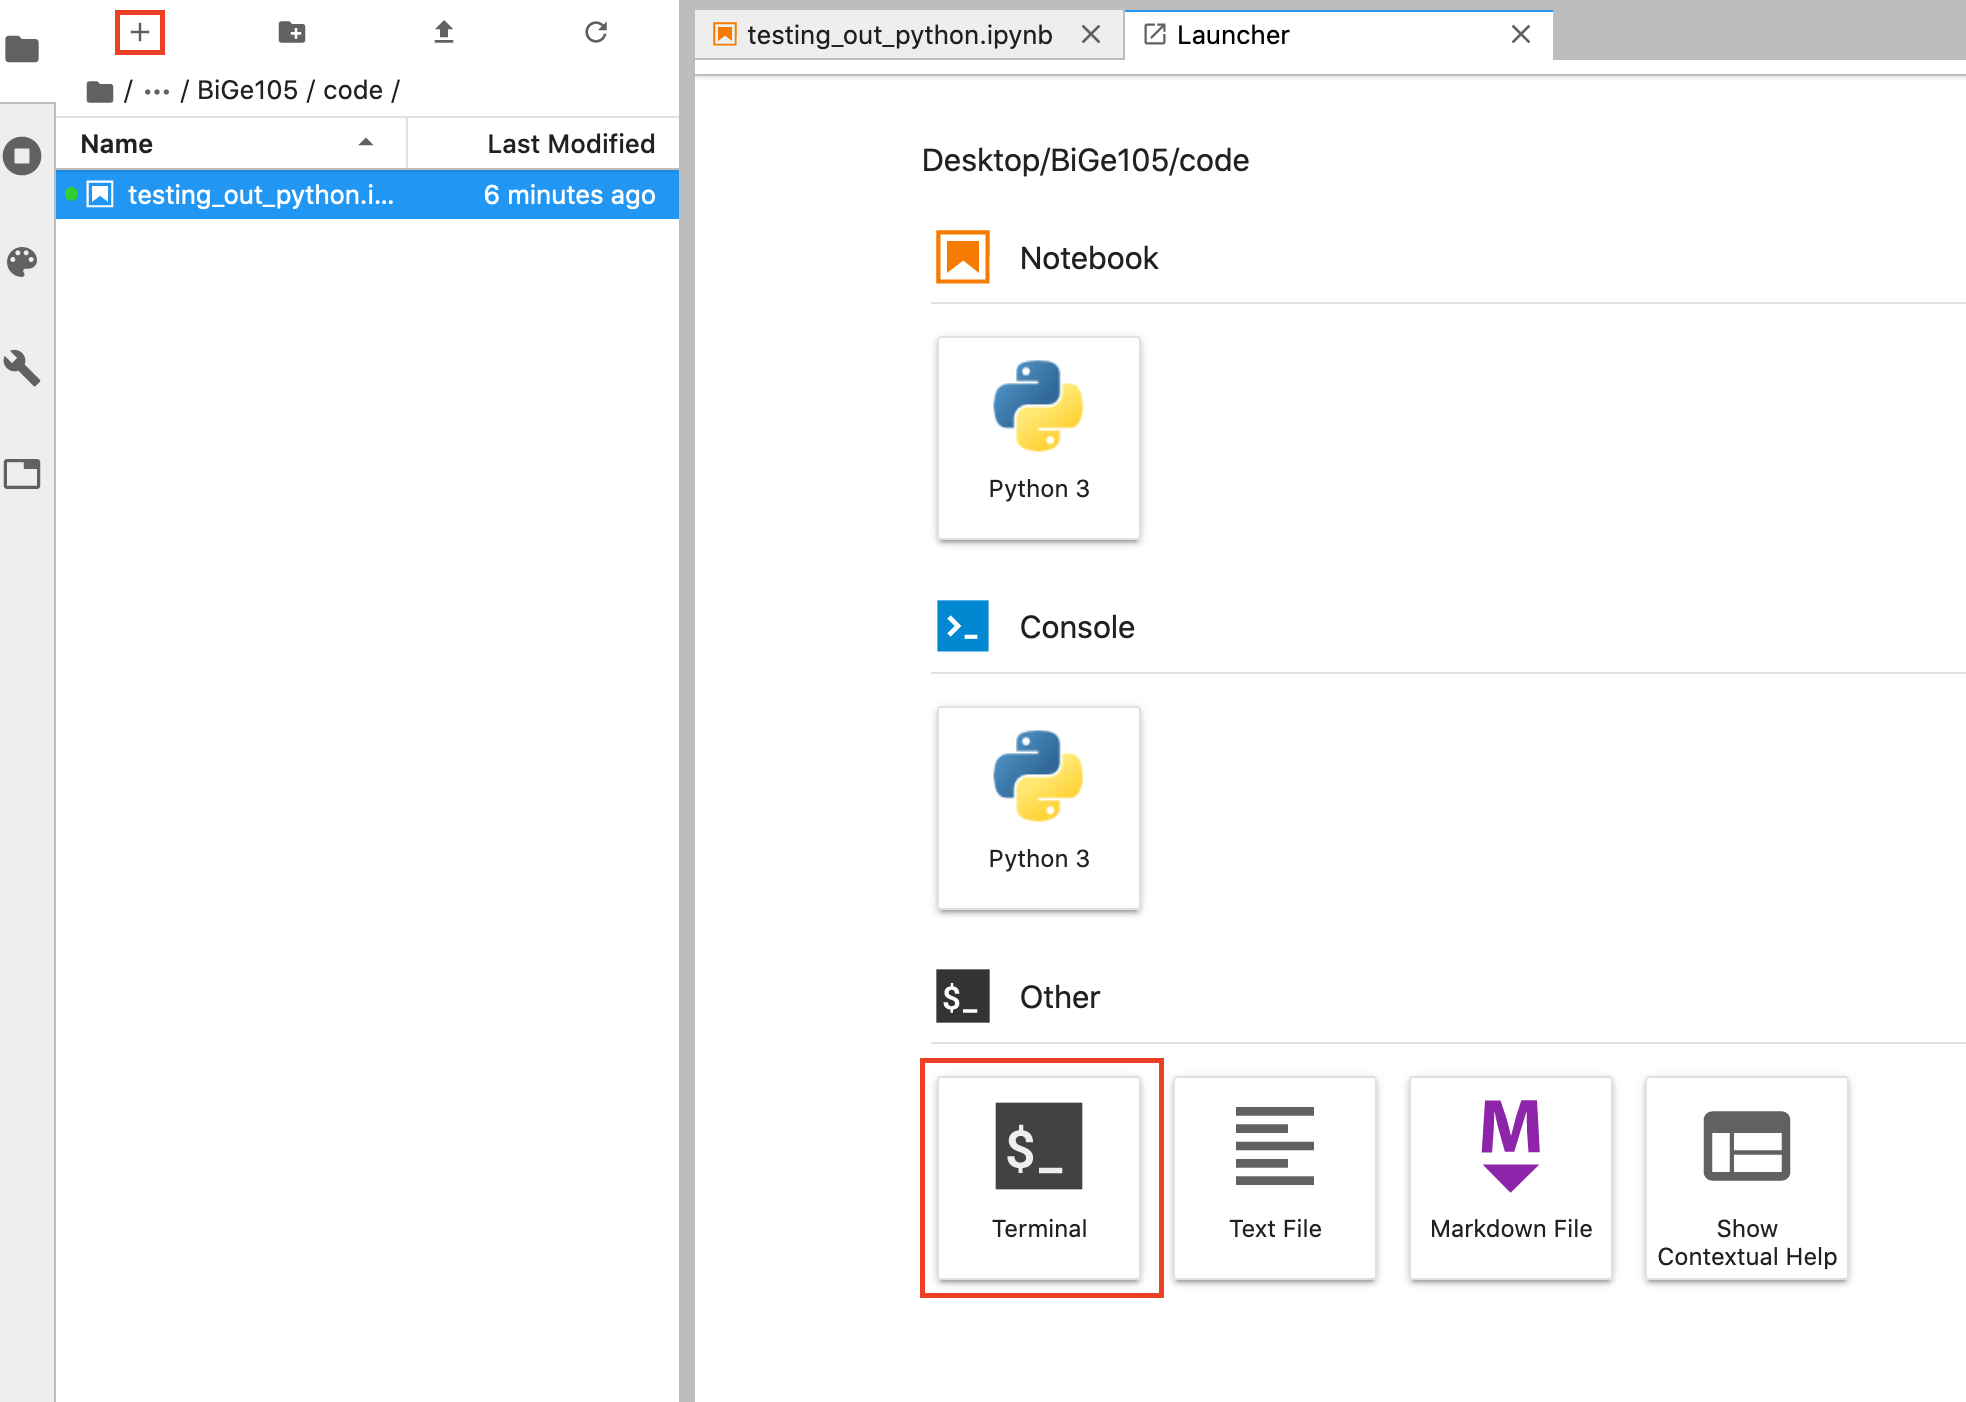Click the blue Console section icon
Viewport: 1966px width, 1402px height.
click(963, 626)
